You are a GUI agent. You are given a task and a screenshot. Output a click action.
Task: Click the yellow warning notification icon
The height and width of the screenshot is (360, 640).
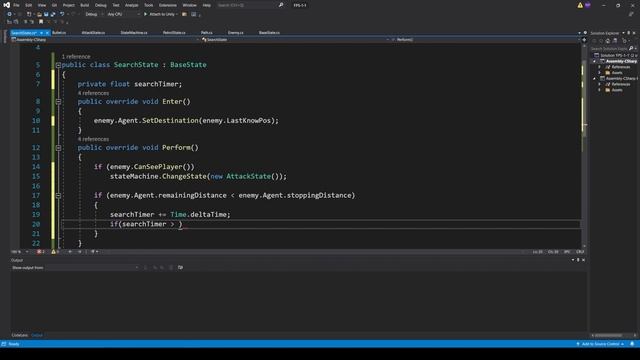580,5
